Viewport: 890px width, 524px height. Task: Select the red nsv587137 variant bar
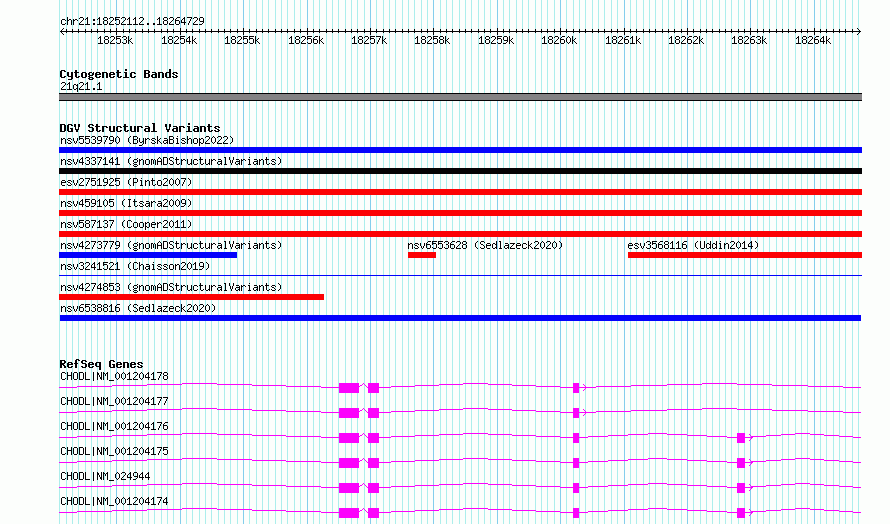point(460,234)
